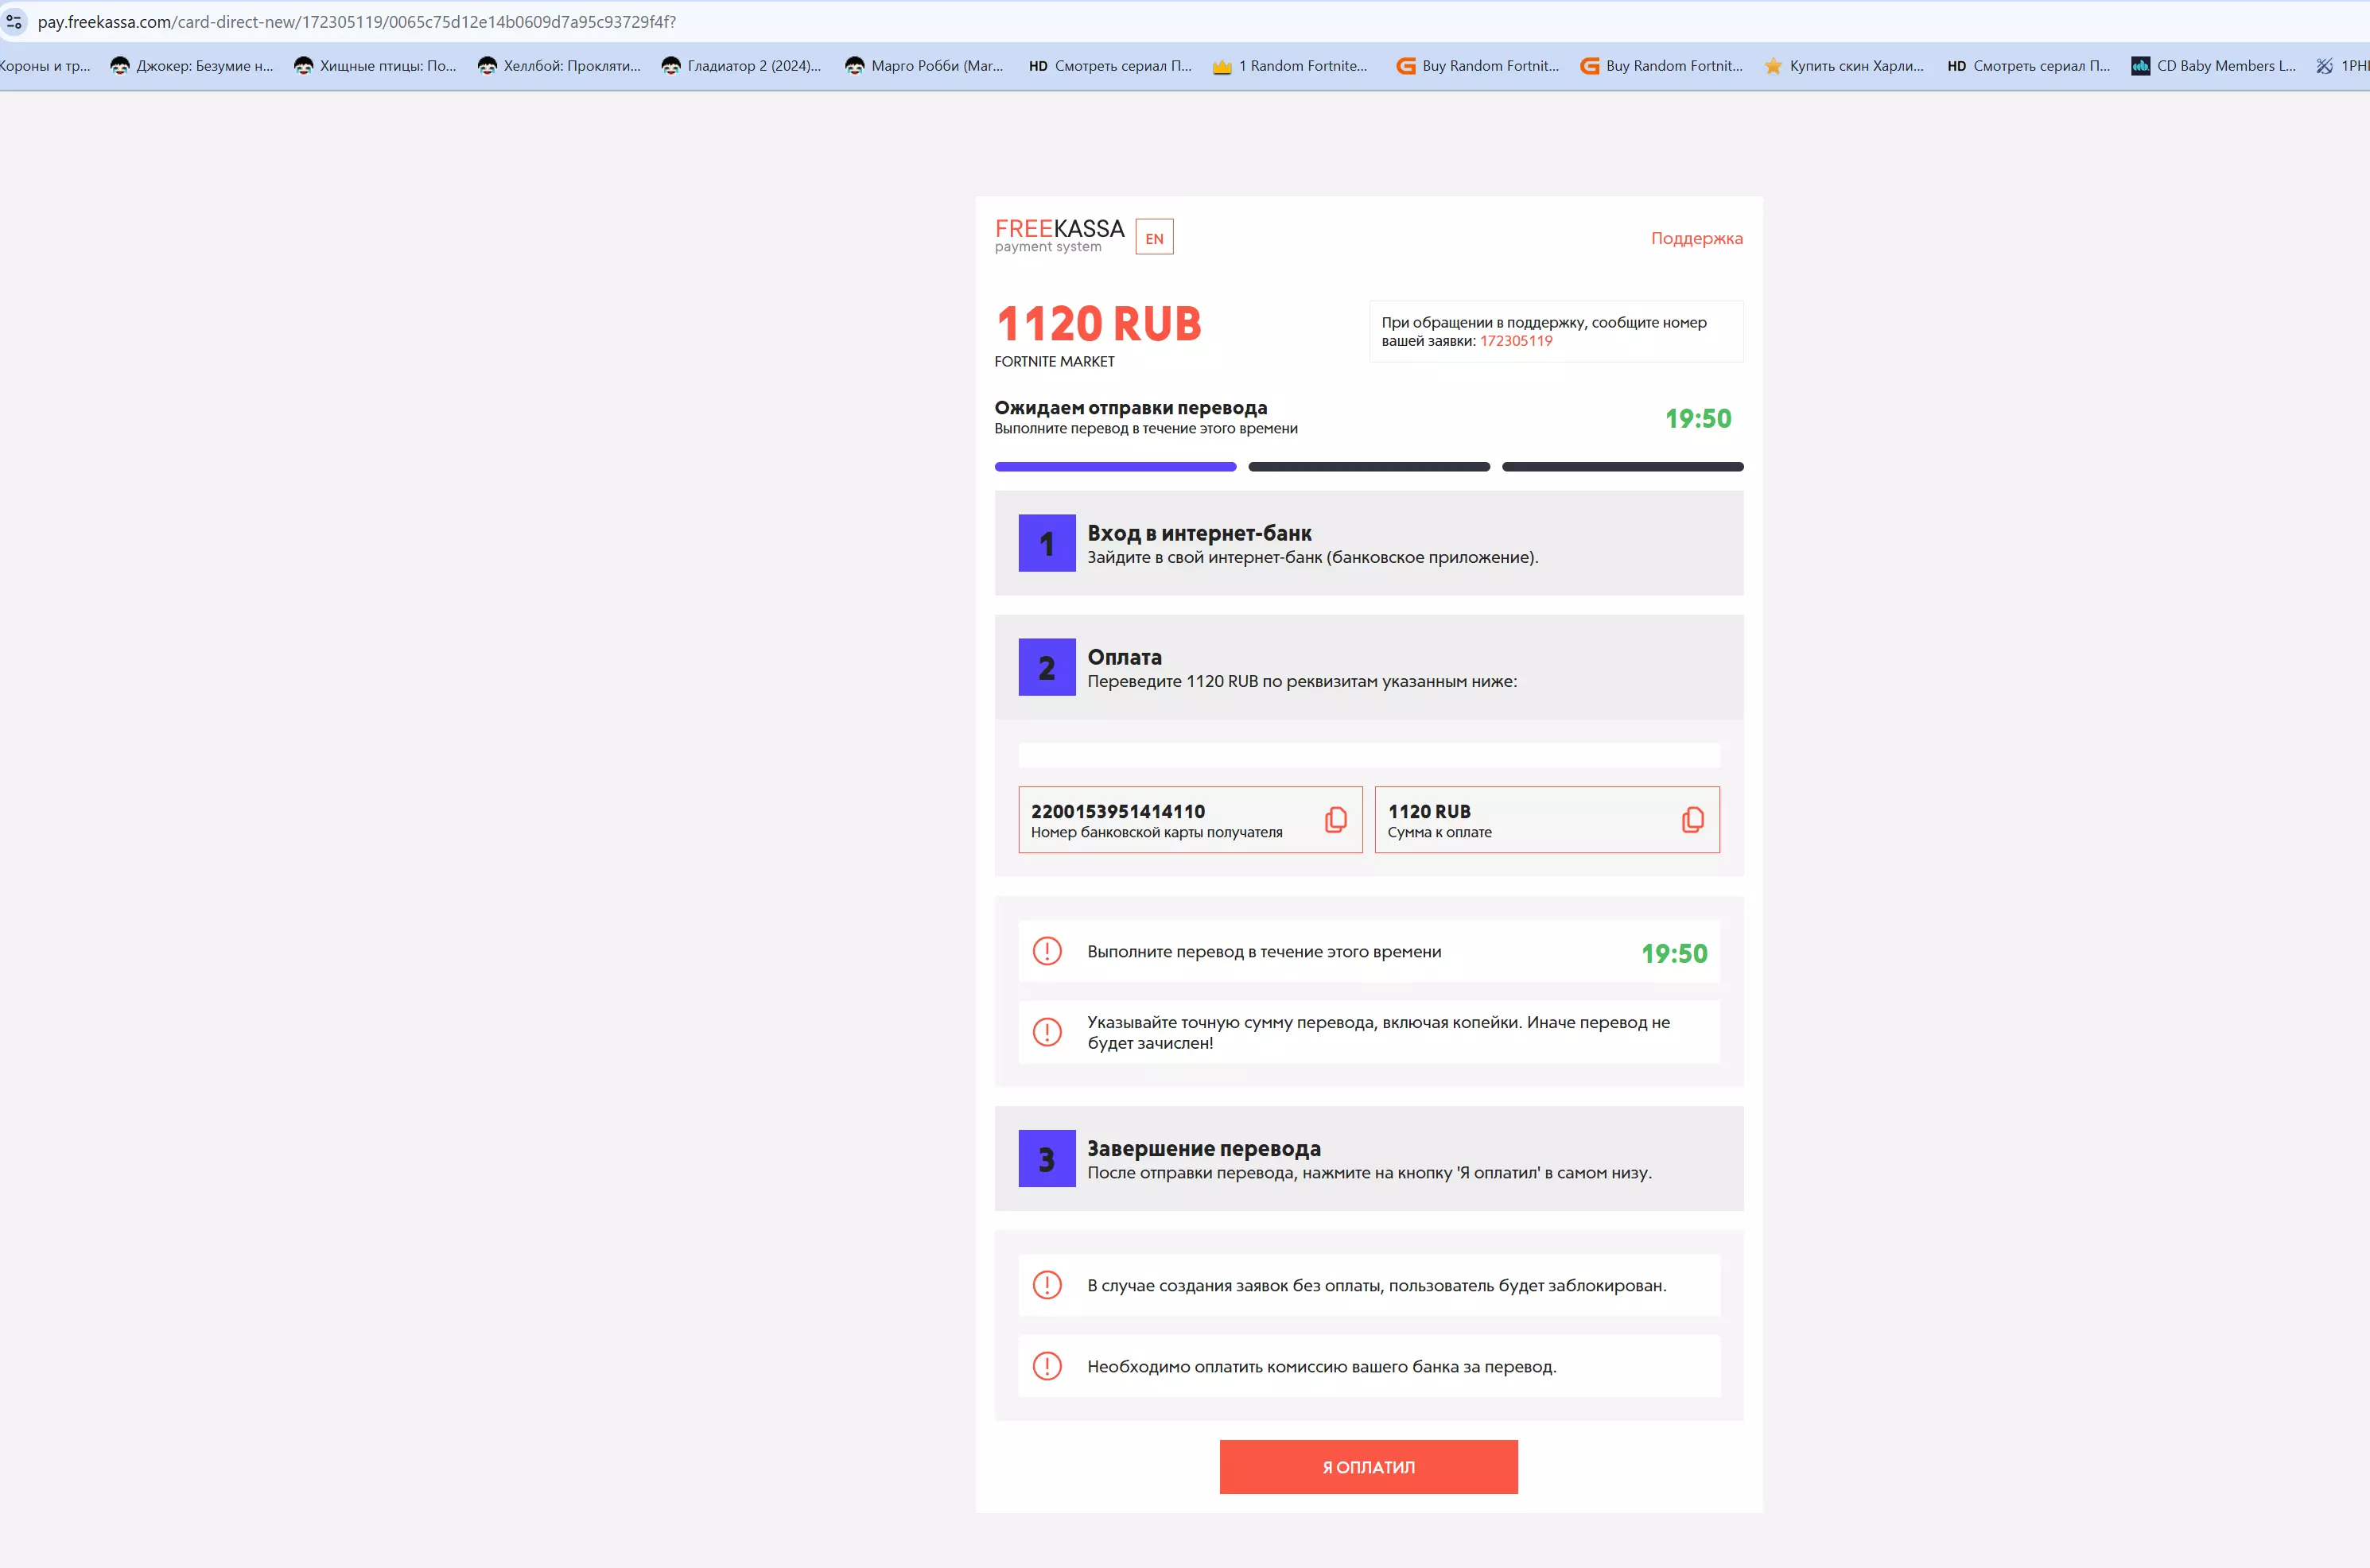Click the countdown timer beside 'Ожидаем отправки перевода'
The height and width of the screenshot is (1568, 2370).
pos(1698,418)
